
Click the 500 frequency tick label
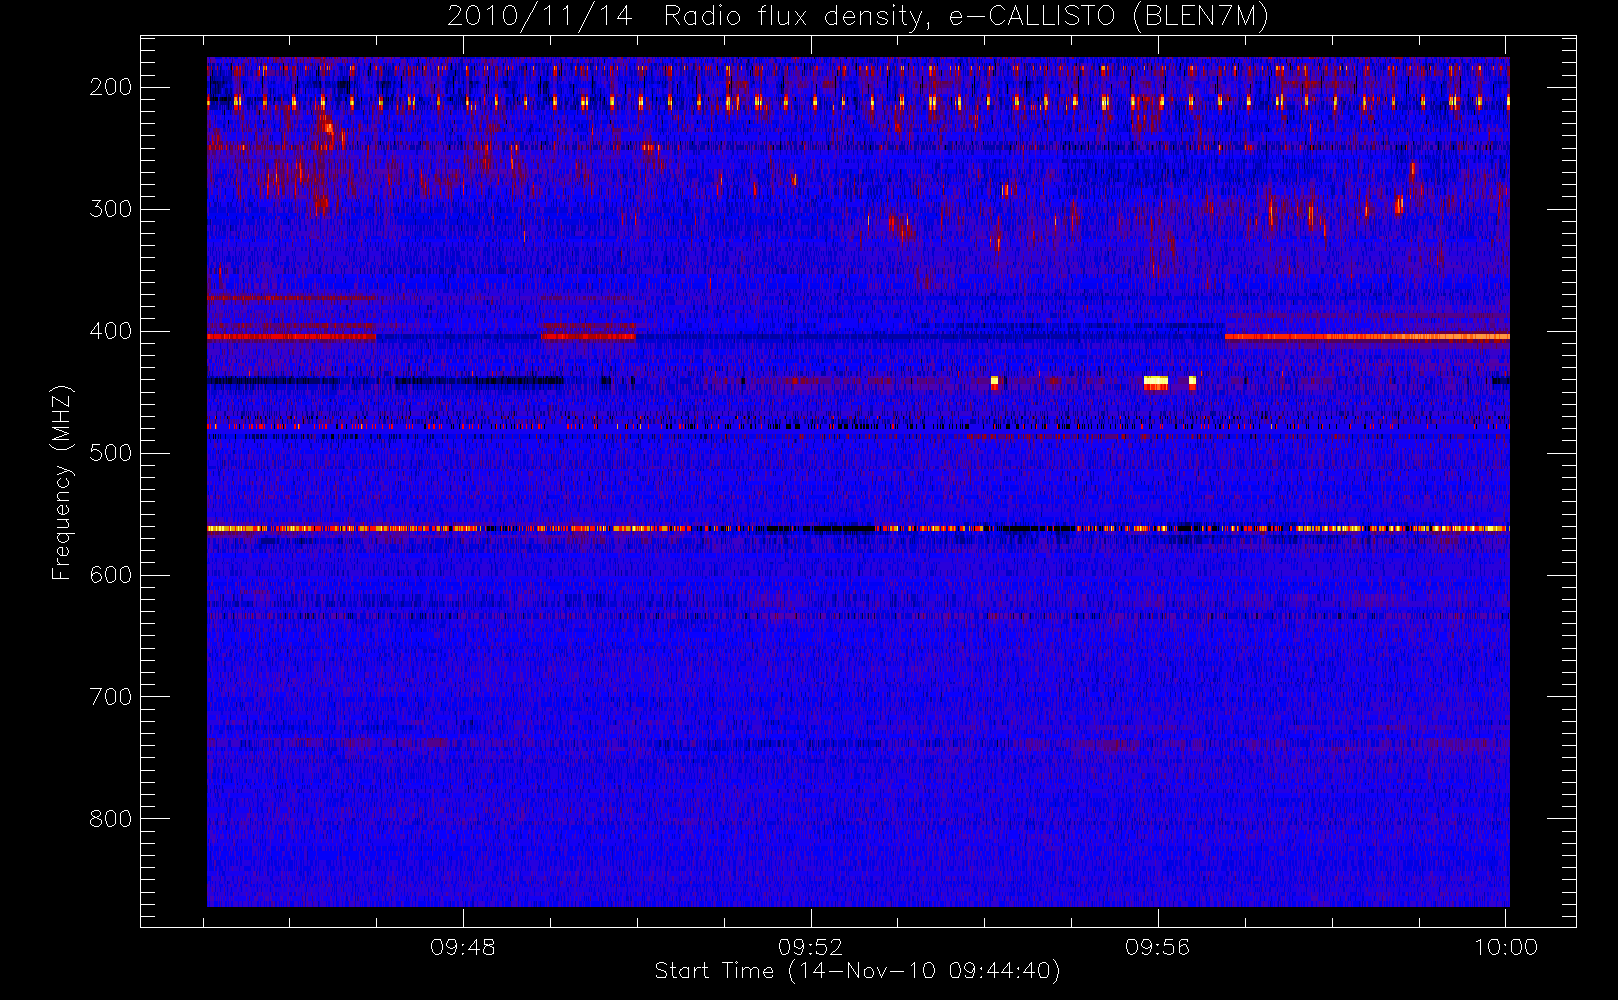point(111,453)
